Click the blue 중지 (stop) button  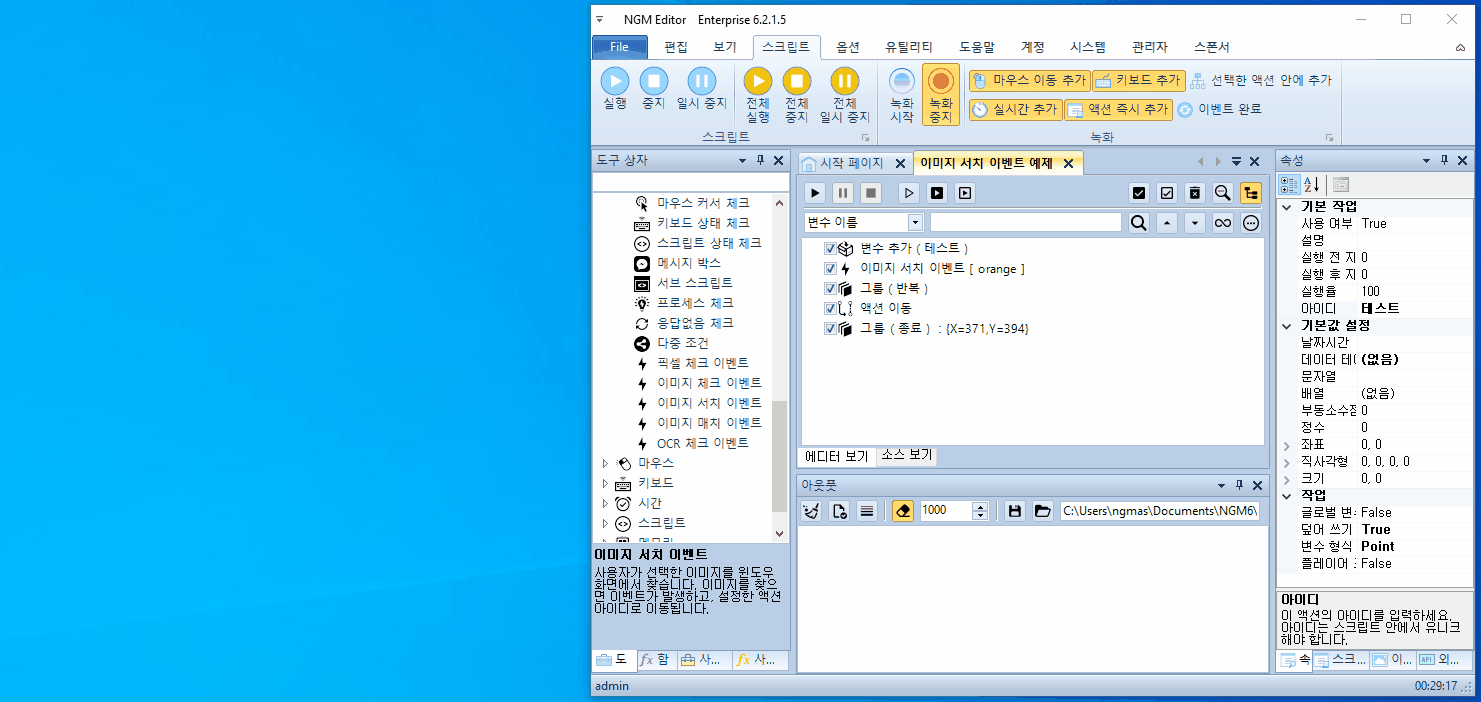point(653,88)
